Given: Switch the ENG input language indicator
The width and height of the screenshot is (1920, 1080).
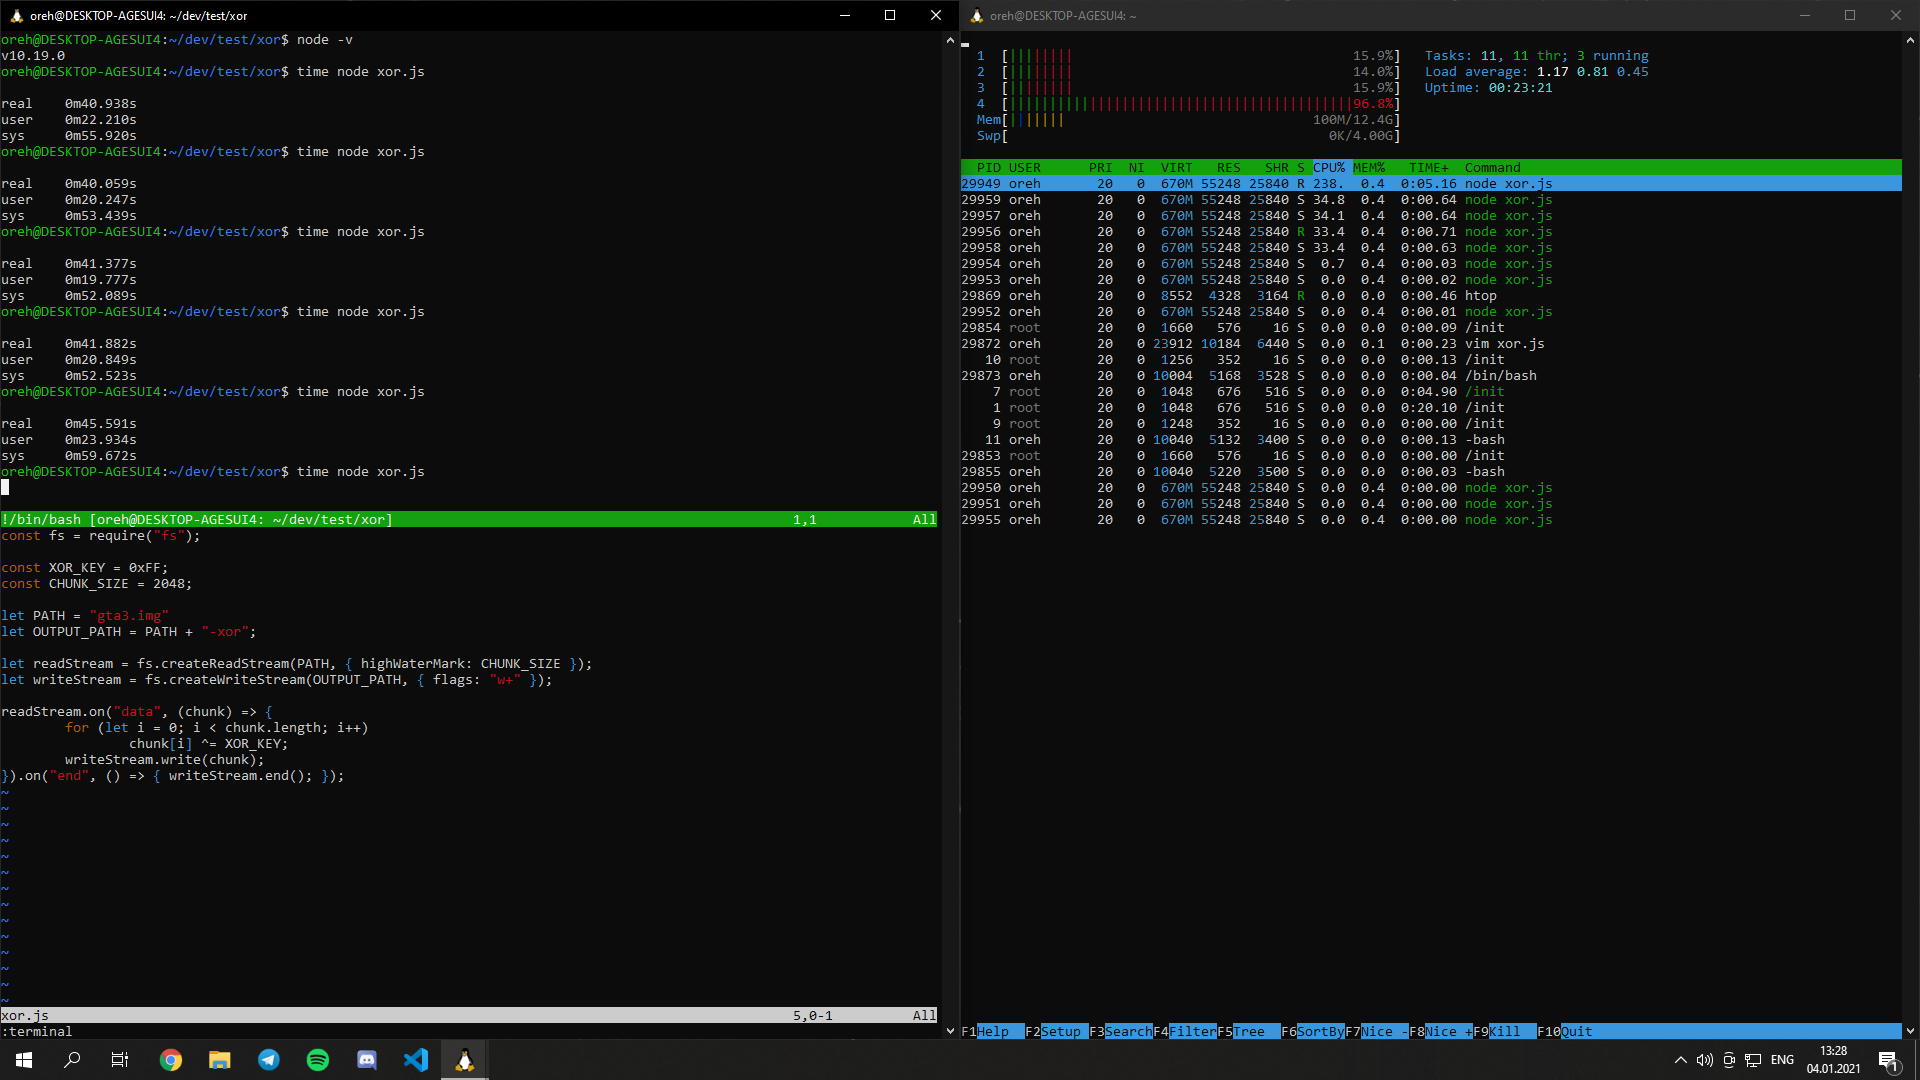Looking at the screenshot, I should point(1782,1060).
